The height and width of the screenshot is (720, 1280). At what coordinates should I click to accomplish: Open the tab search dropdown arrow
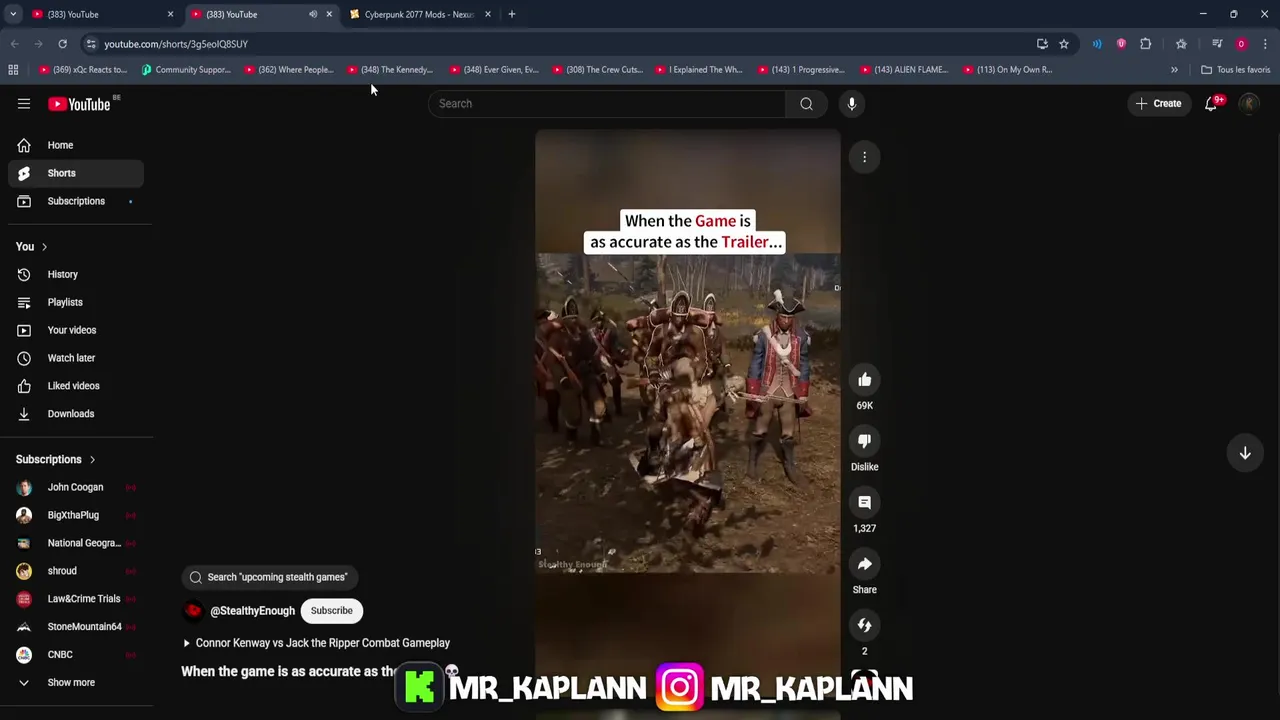point(13,14)
